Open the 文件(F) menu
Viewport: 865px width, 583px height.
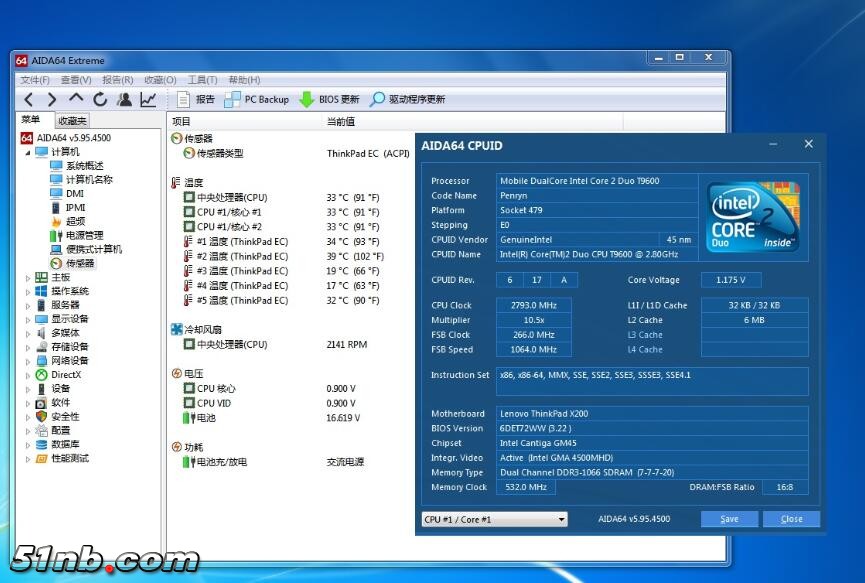pos(35,80)
